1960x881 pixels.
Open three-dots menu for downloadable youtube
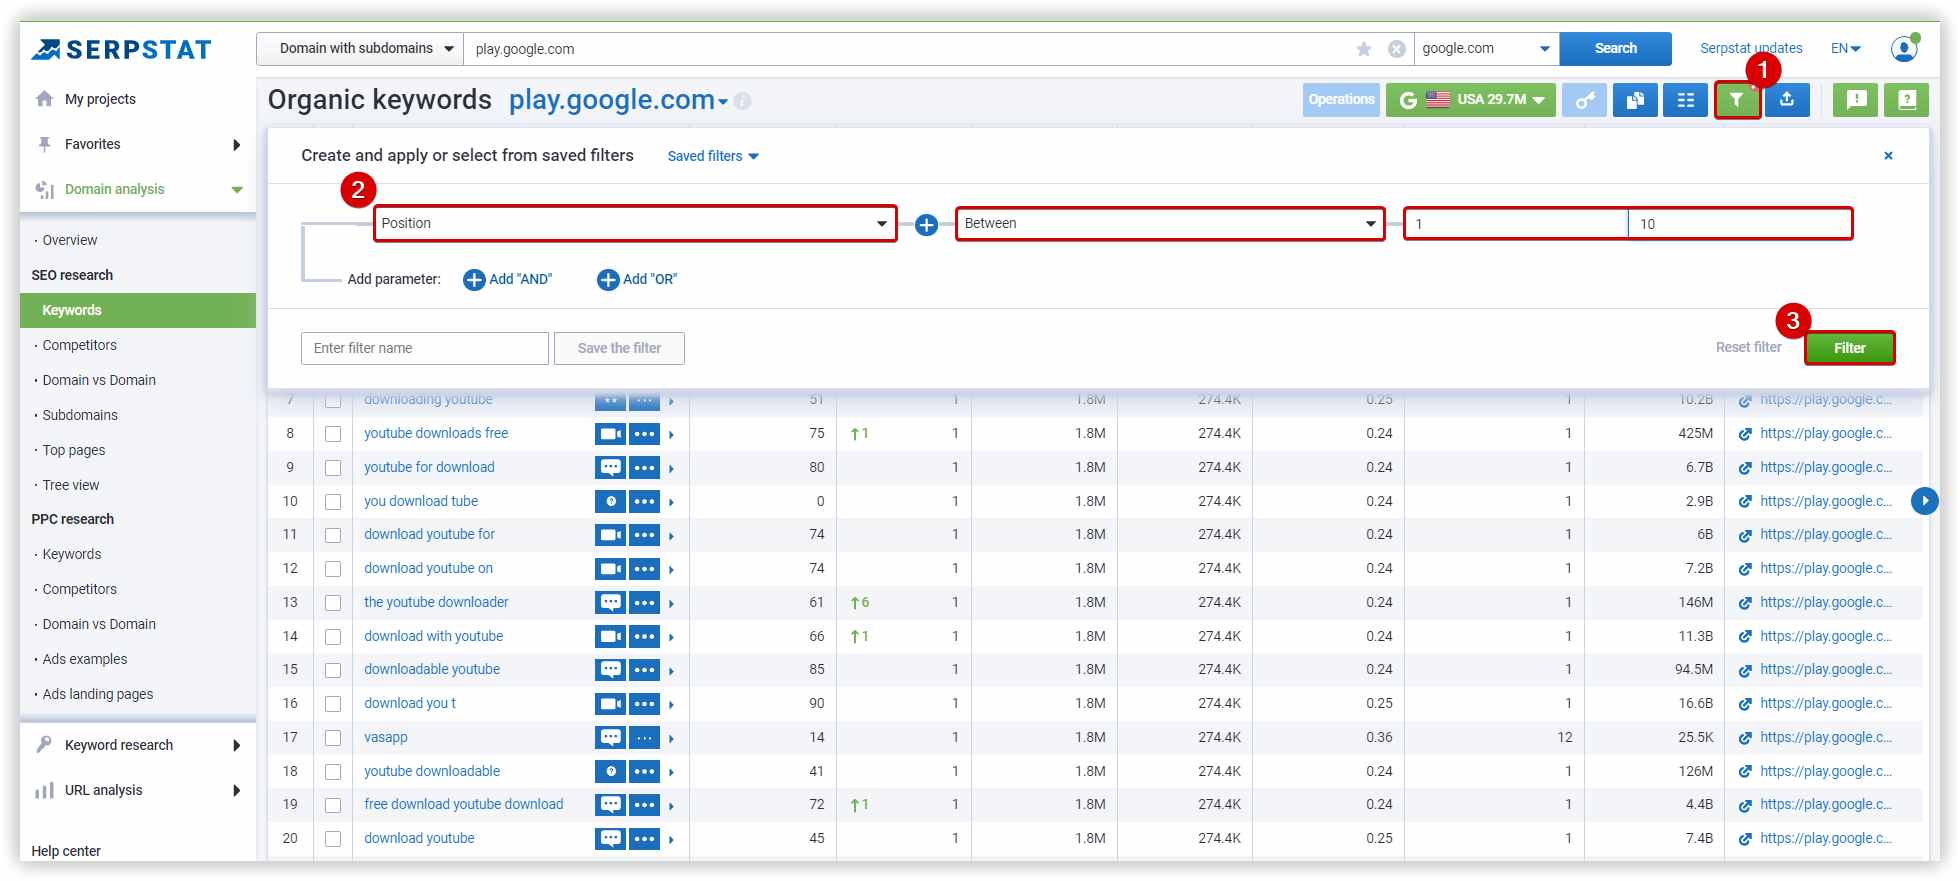tap(644, 670)
